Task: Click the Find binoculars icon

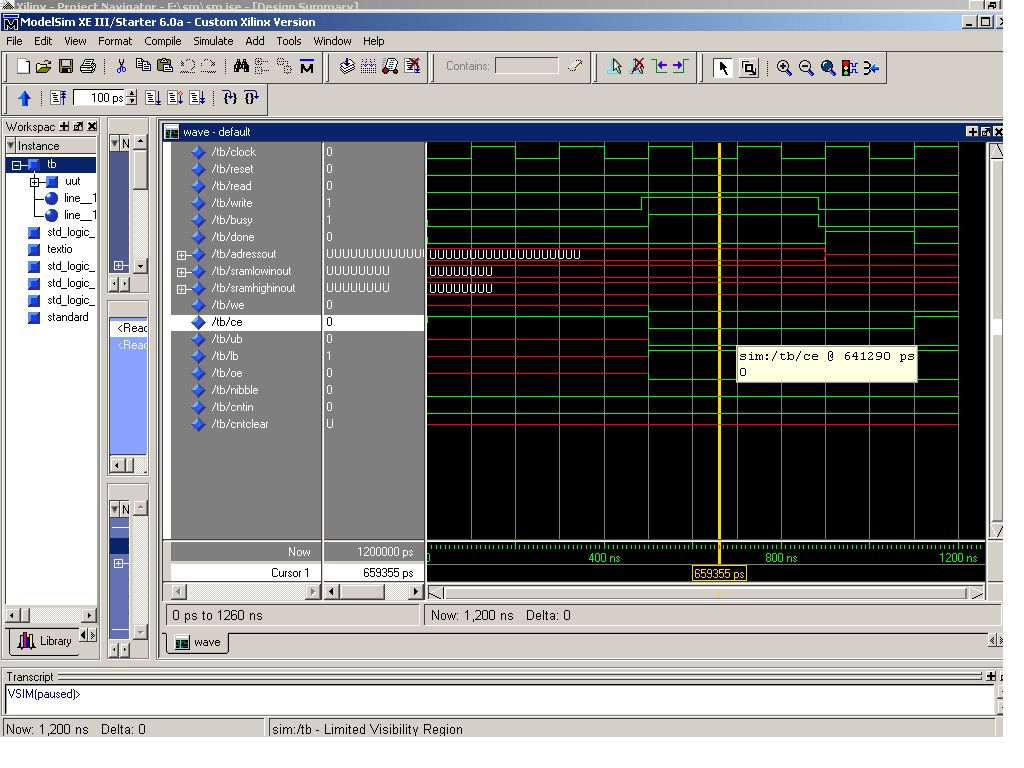Action: click(242, 66)
